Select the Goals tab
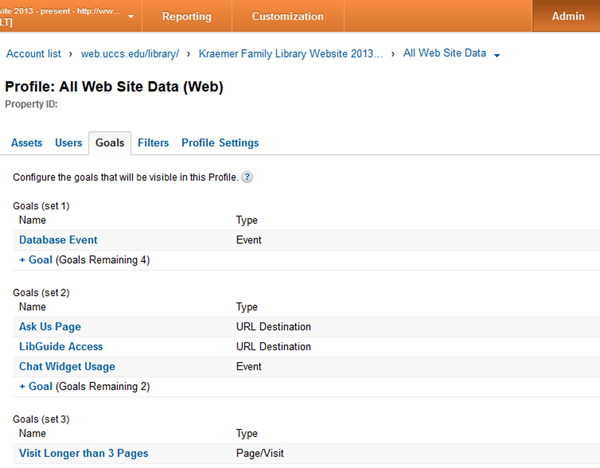 coord(109,143)
